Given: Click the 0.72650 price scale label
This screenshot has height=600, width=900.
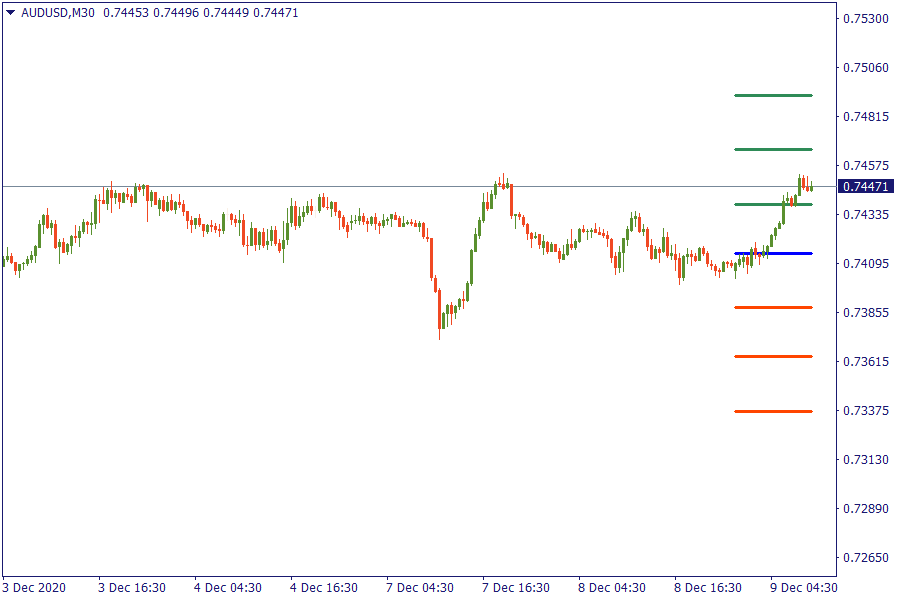Looking at the screenshot, I should coord(866,558).
